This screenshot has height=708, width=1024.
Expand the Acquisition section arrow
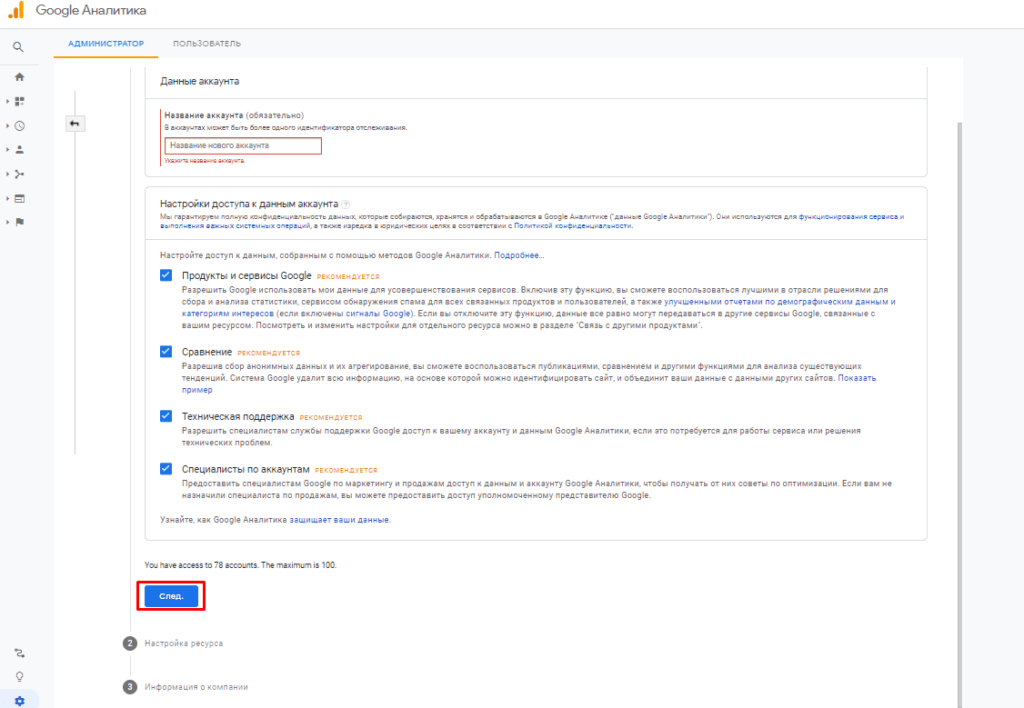pyautogui.click(x=7, y=174)
